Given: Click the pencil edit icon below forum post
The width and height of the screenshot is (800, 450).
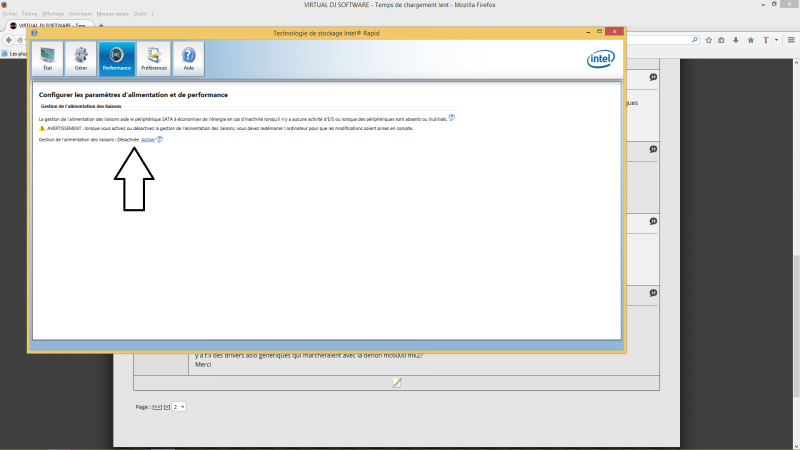Looking at the screenshot, I should [396, 383].
